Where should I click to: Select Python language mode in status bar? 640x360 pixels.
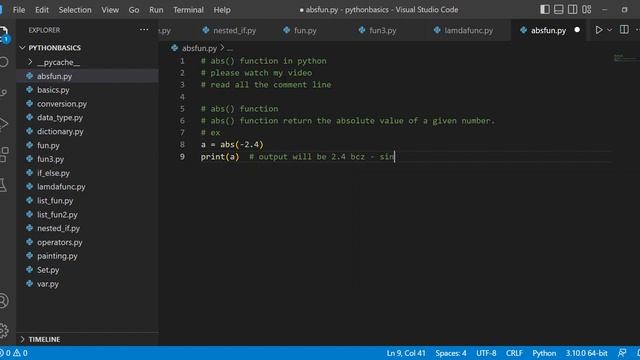pyautogui.click(x=544, y=353)
